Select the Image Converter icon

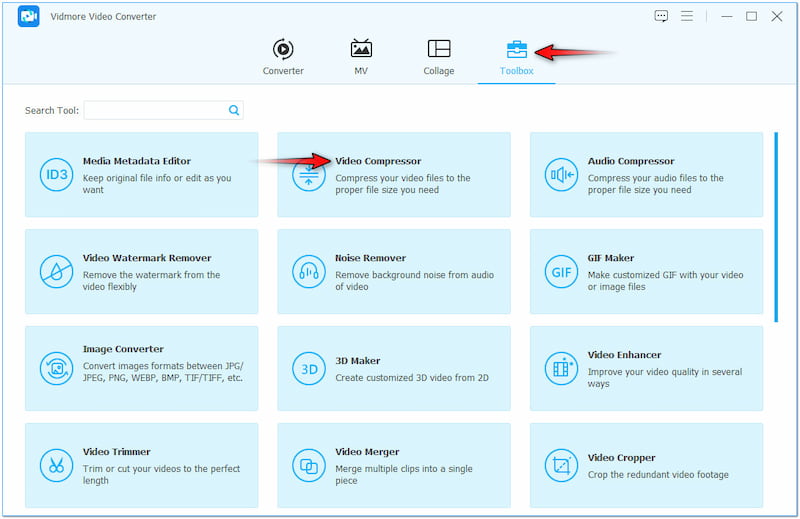(x=56, y=368)
